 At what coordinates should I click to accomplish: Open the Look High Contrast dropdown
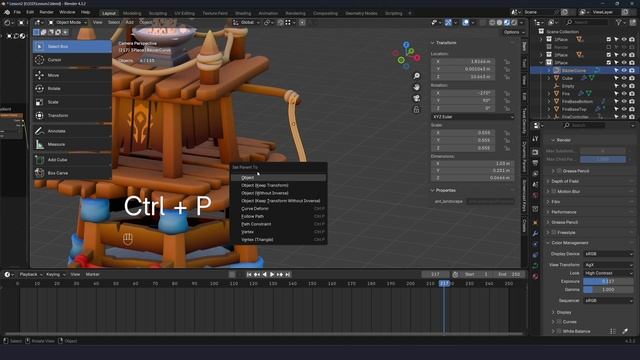tap(608, 273)
